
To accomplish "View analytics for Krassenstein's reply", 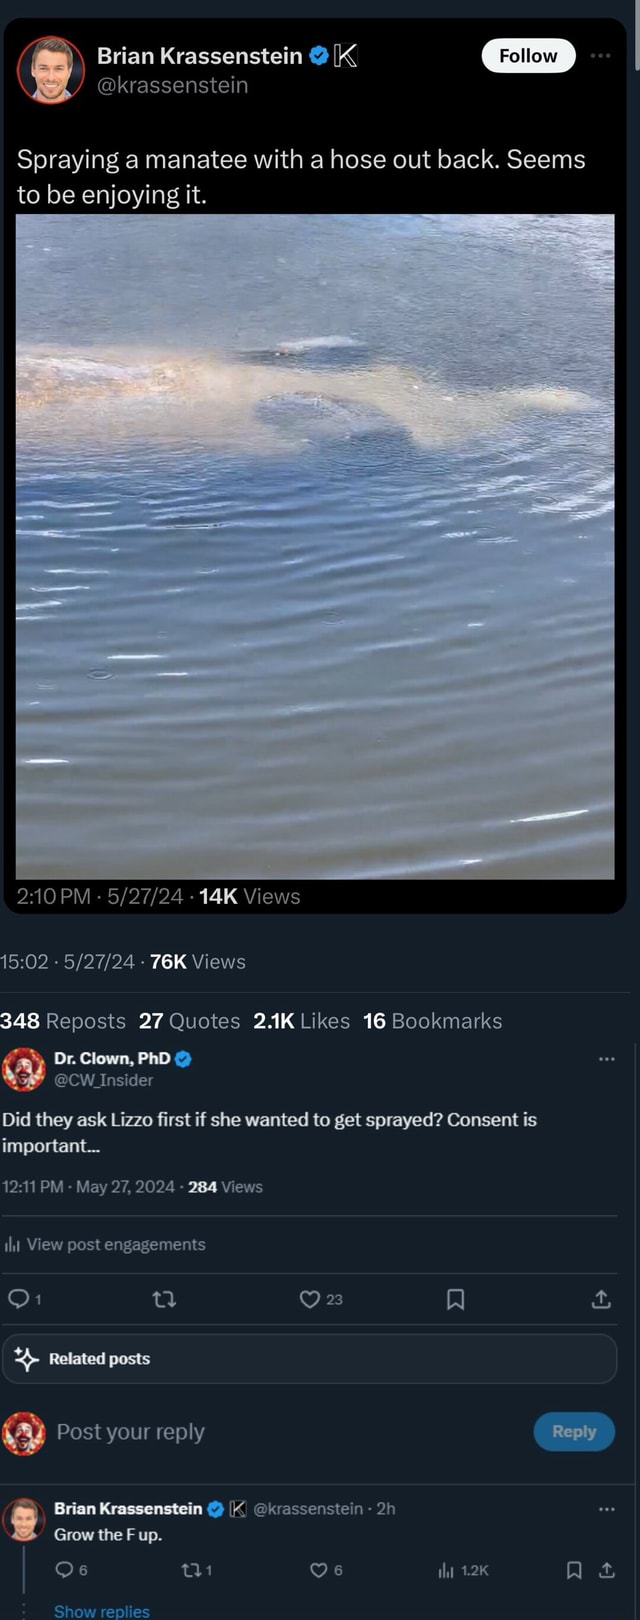I will coord(447,1570).
